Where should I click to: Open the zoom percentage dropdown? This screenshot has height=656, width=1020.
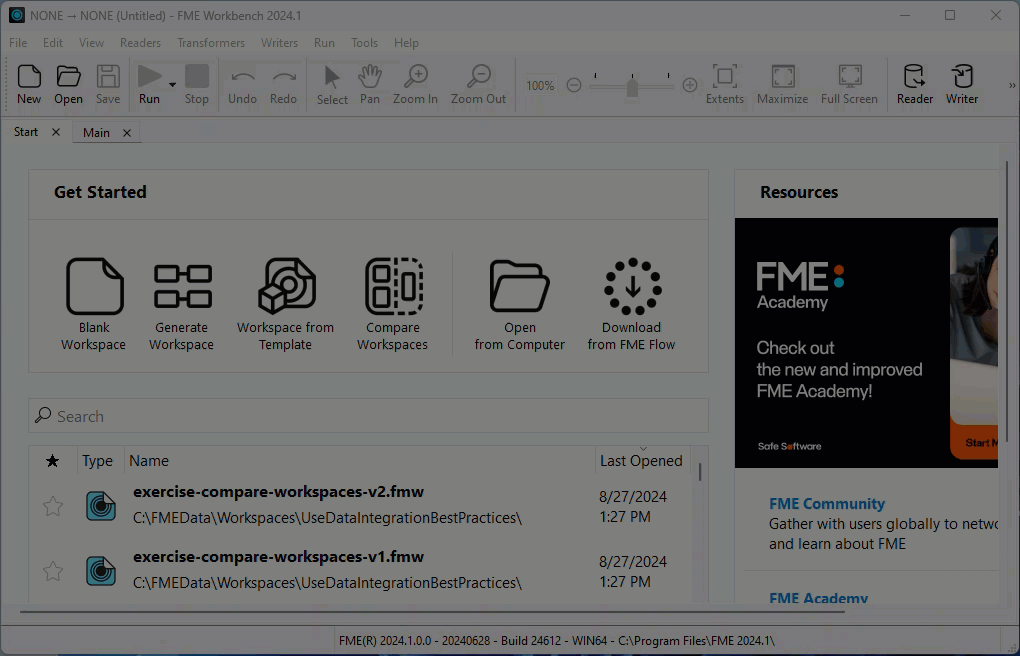540,85
